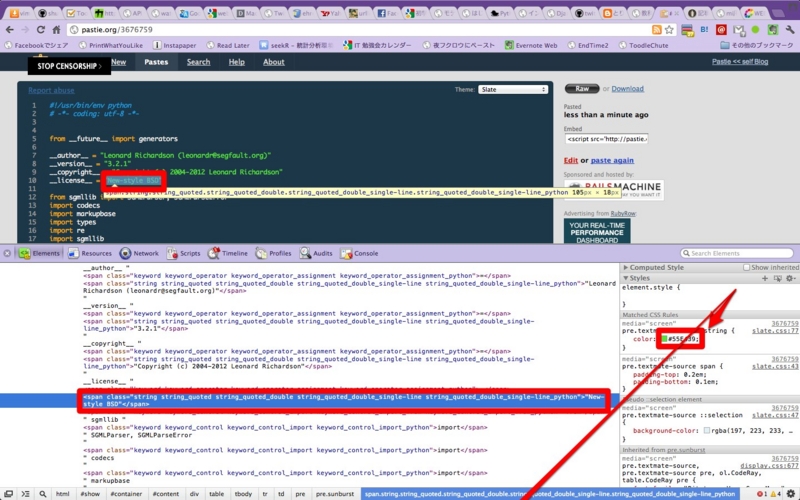Open DevTools settings gear at bottom right
This screenshot has width=800, height=500.
pyautogui.click(x=791, y=494)
